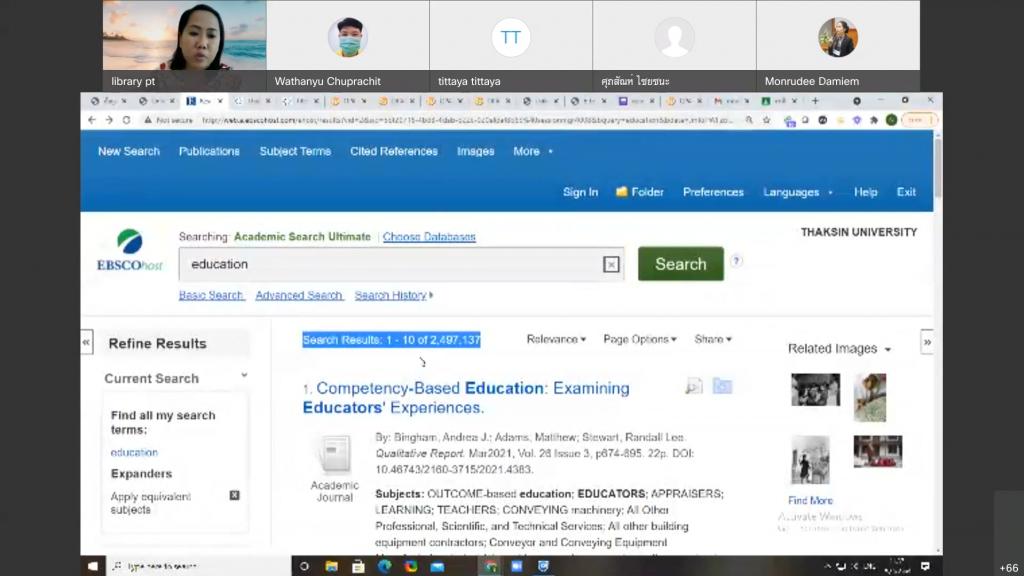Collapse the Current Search section
Screen dimensions: 1024x576
pyautogui.click(x=244, y=376)
